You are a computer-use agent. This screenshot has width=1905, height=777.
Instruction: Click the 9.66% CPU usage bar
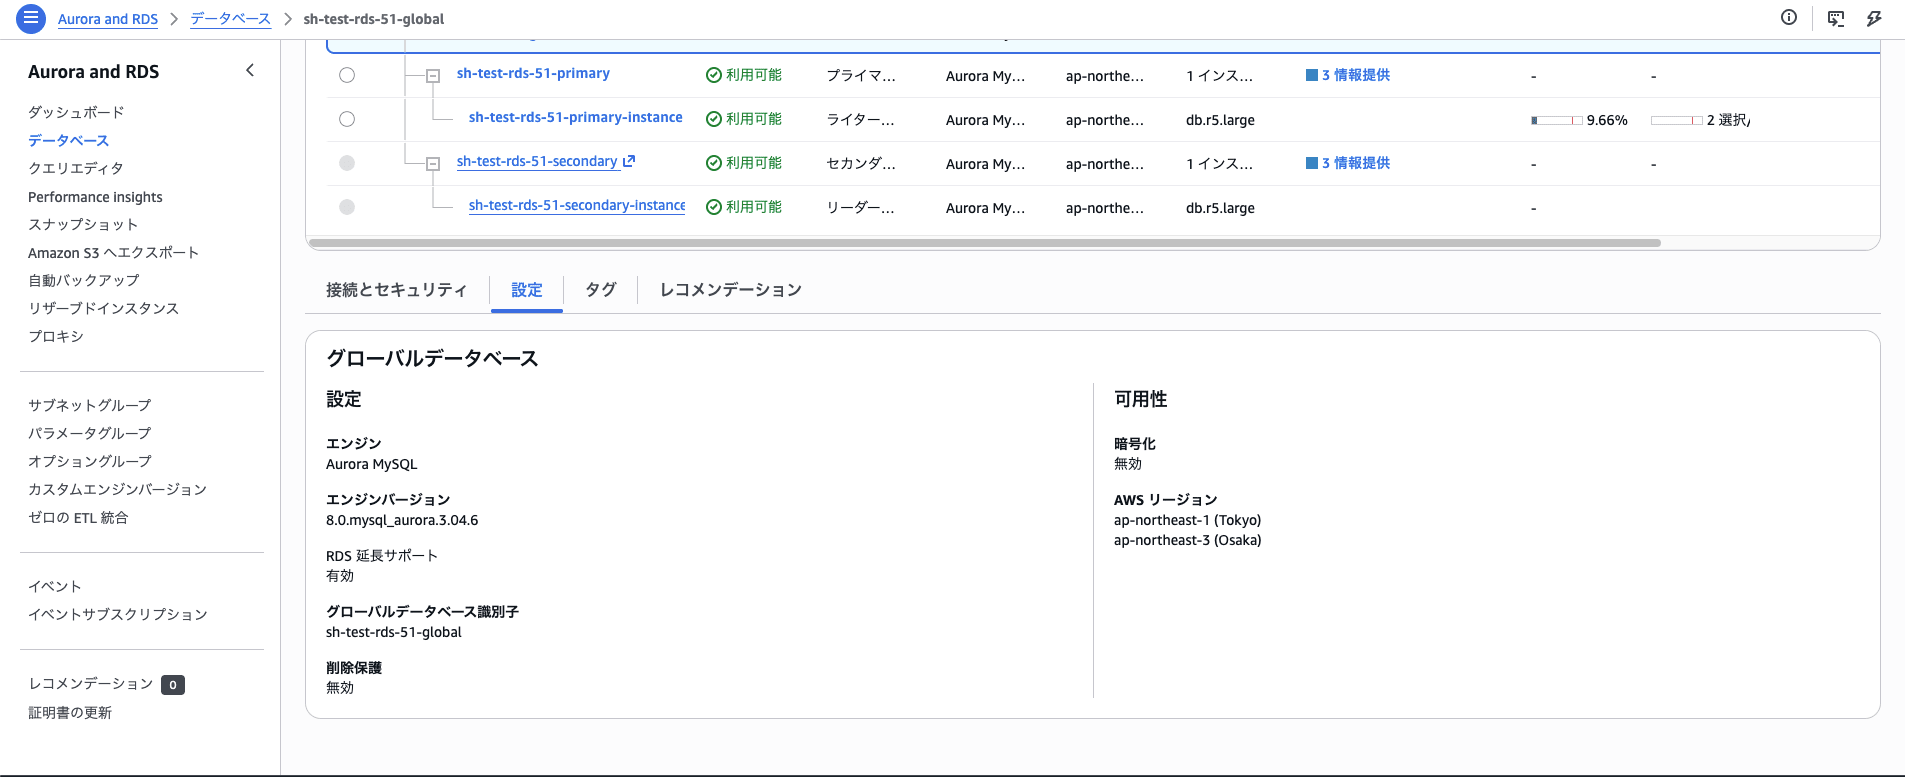[1557, 120]
